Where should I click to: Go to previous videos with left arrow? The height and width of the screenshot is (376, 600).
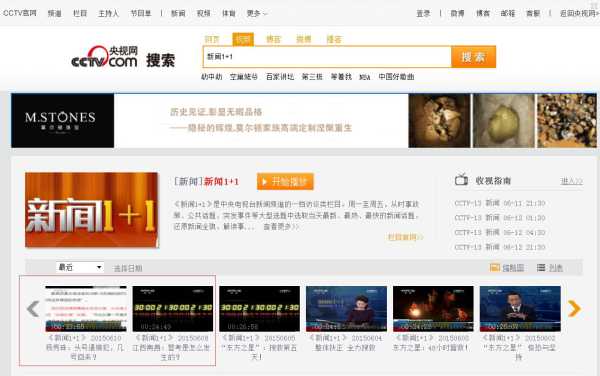click(x=33, y=309)
